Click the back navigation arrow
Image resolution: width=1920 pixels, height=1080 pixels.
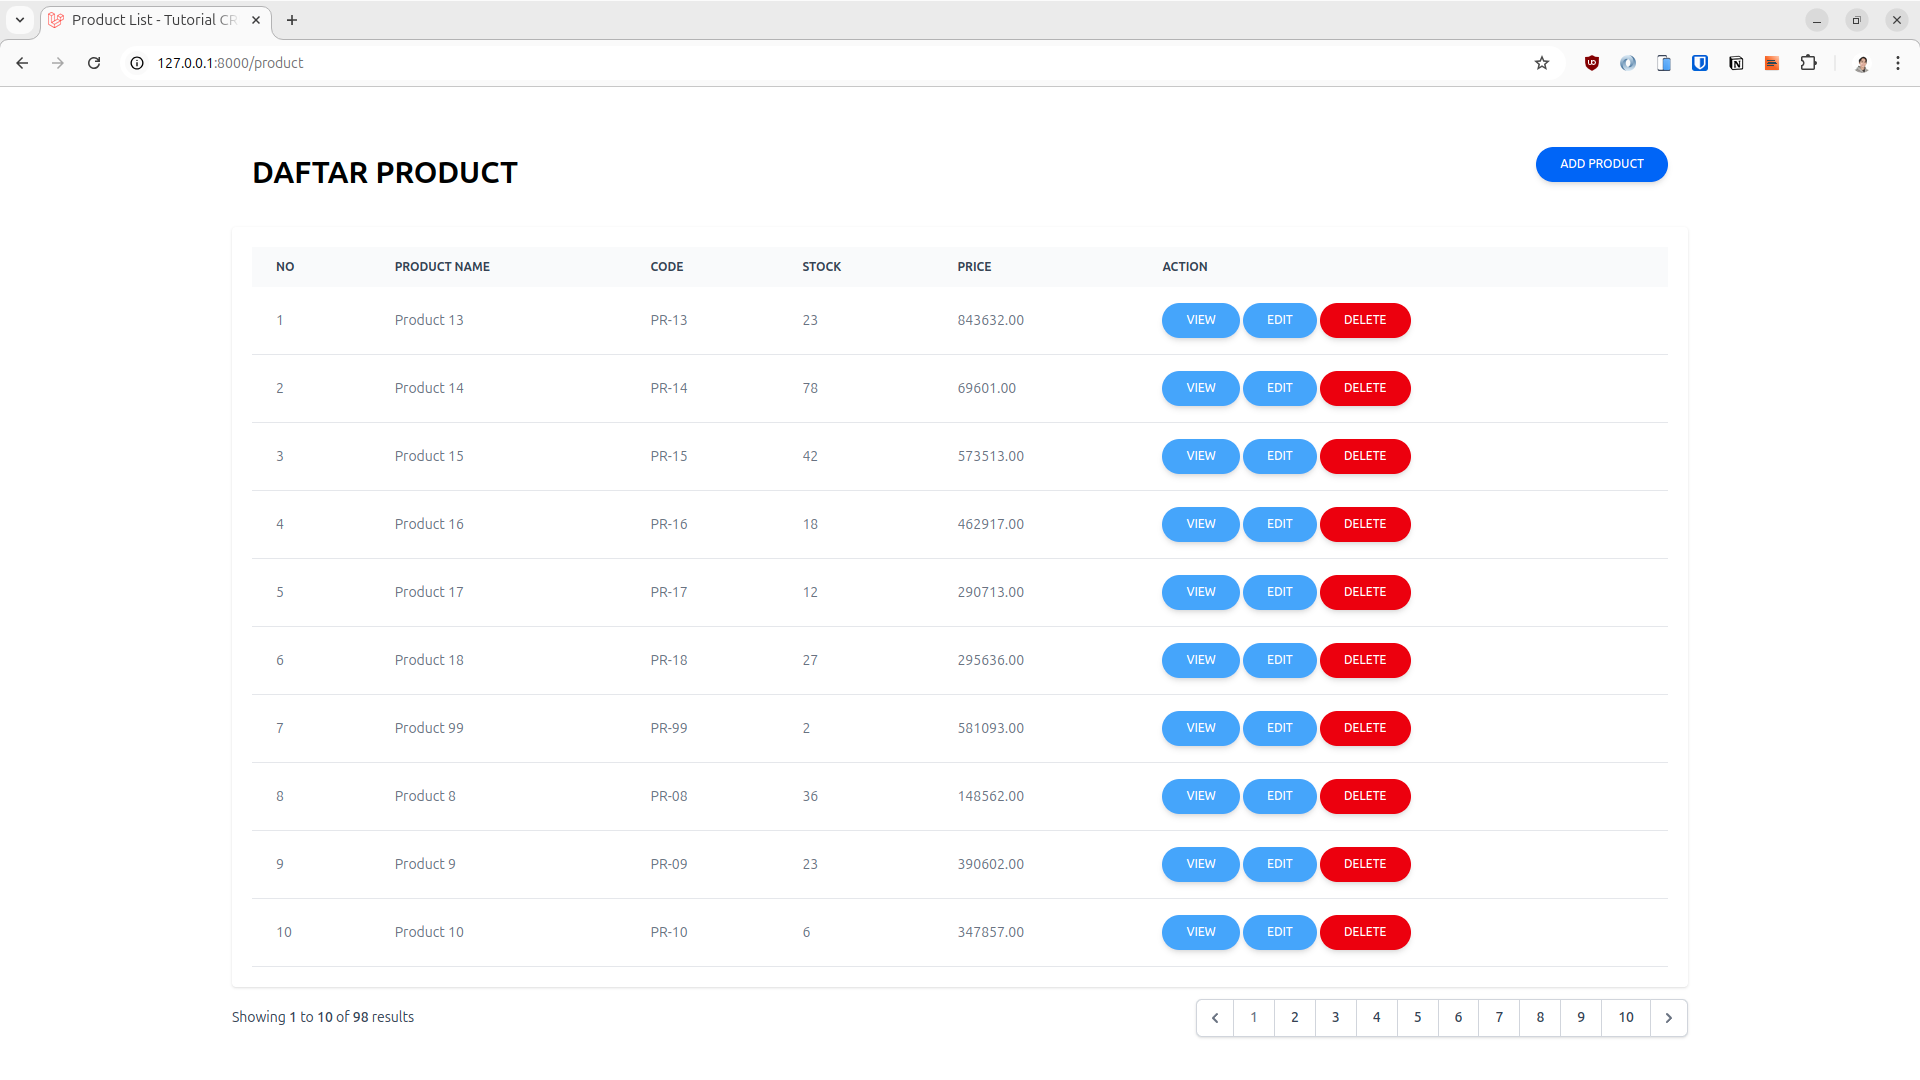coord(22,62)
